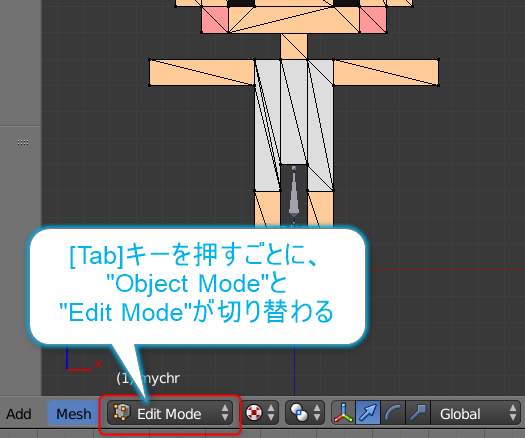Enable the translate manipulator arrow
The image size is (525, 438).
click(368, 413)
